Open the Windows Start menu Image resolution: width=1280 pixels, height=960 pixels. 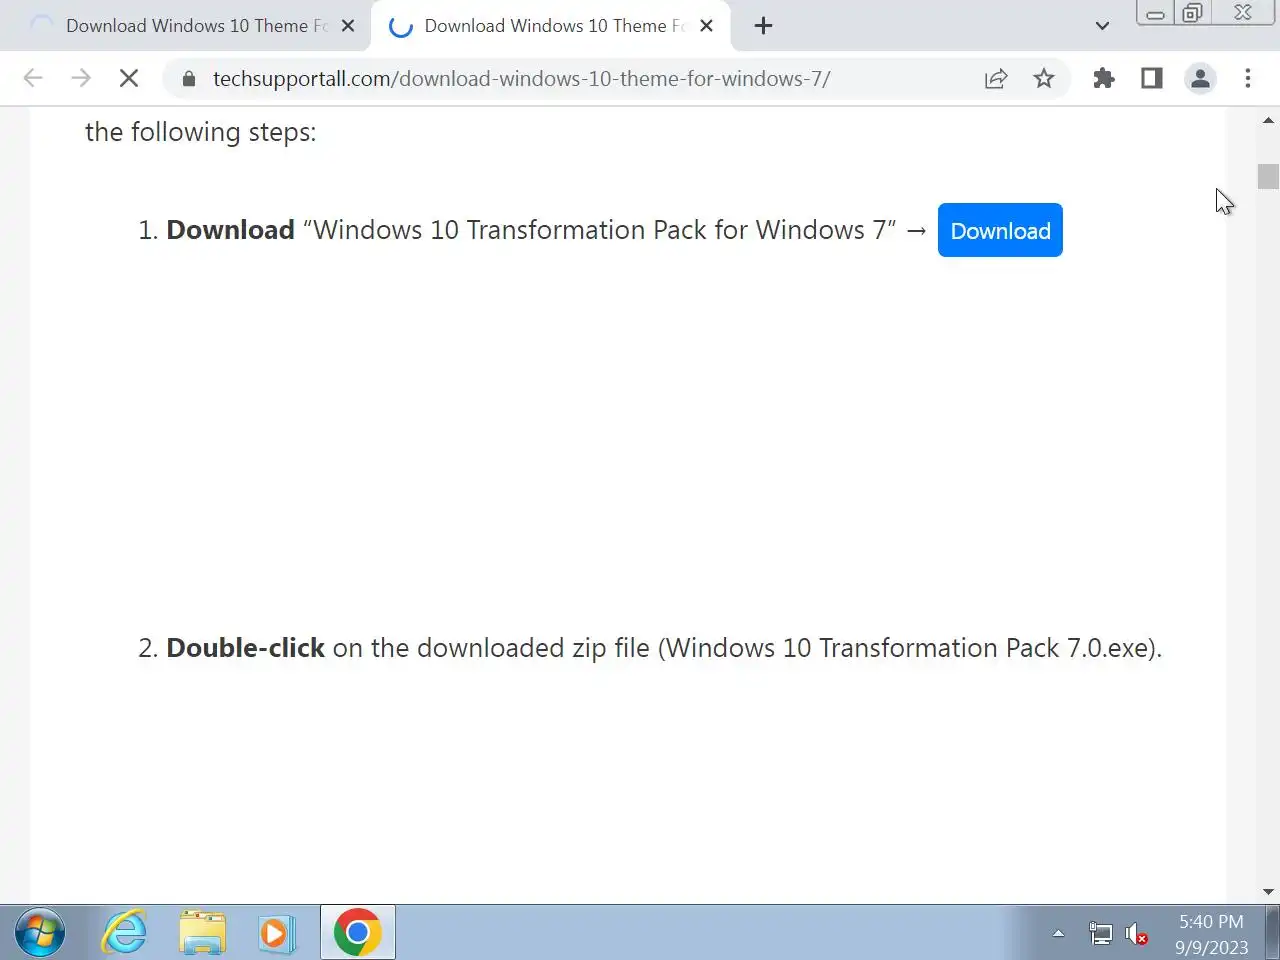coord(40,933)
